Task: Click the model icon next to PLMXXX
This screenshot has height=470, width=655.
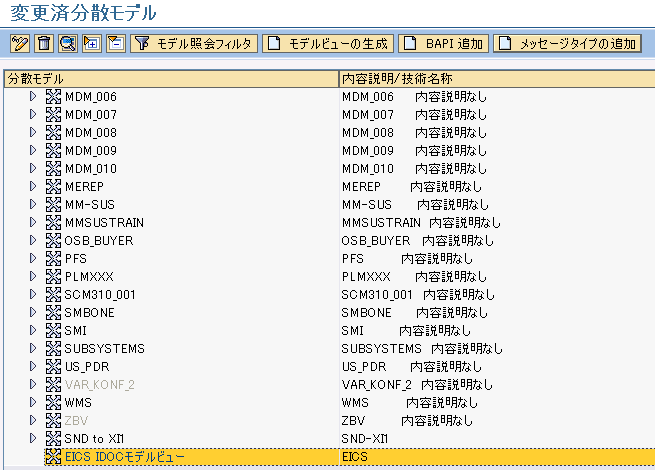Action: point(54,277)
